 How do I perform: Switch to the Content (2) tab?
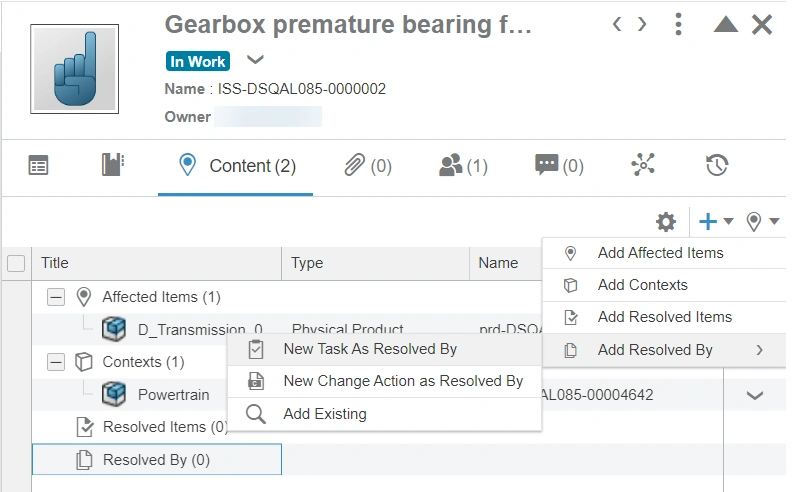(x=236, y=166)
